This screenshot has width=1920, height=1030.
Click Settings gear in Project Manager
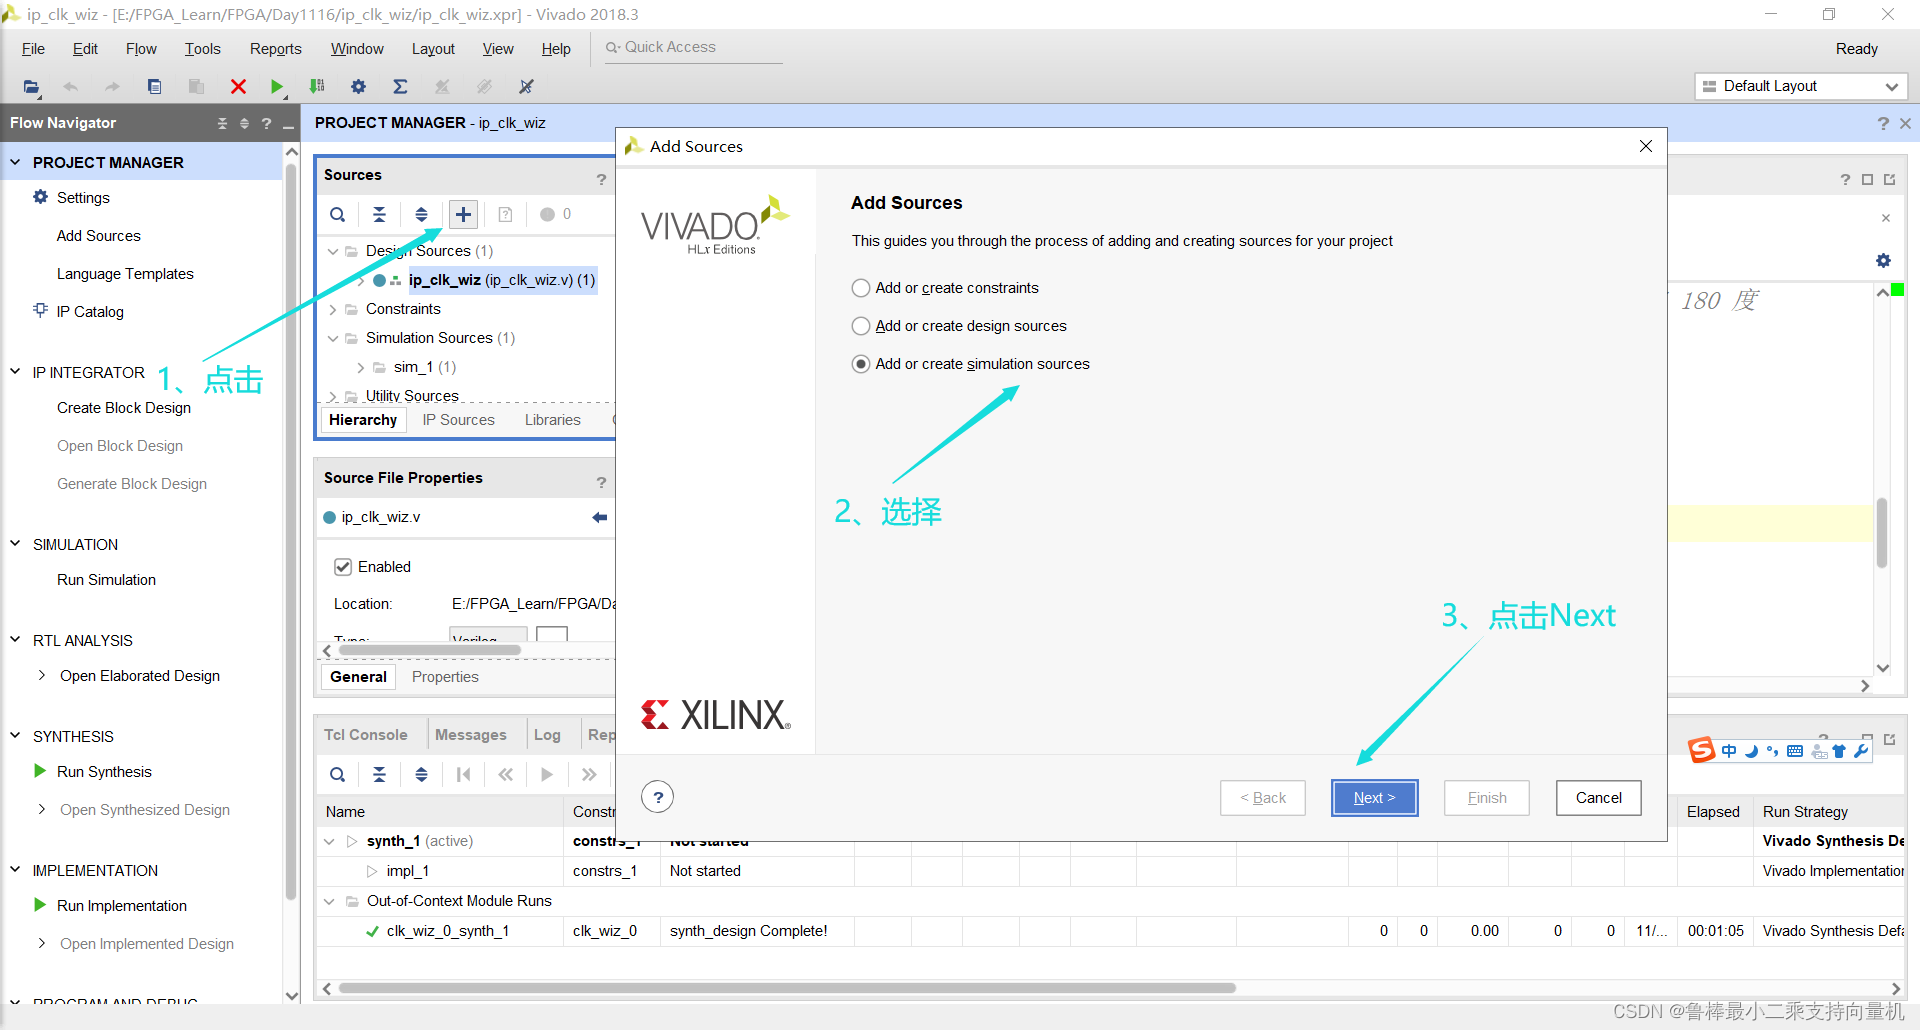[40, 197]
